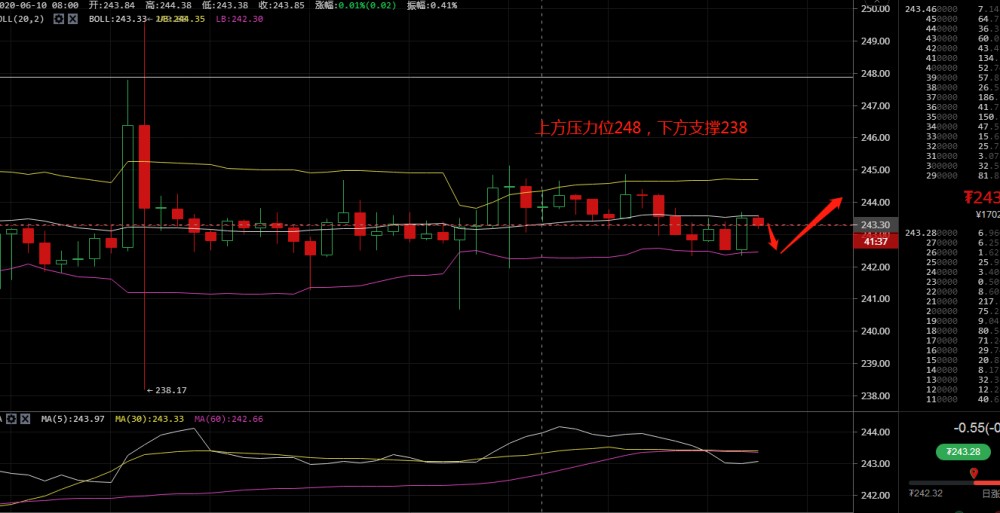
Task: Select the red 41:37 countdown label
Action: pyautogui.click(x=876, y=241)
